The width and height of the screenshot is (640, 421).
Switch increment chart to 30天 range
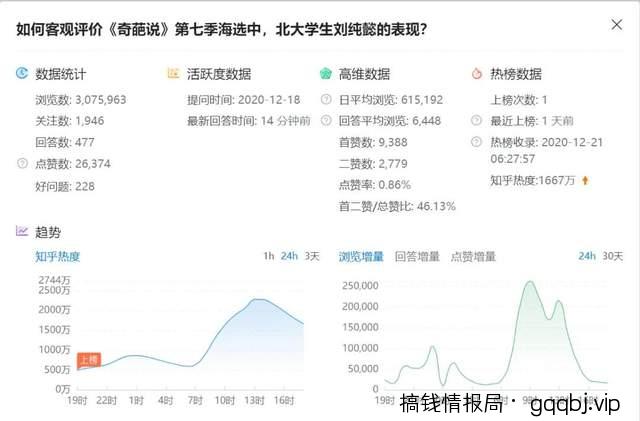[x=613, y=256]
